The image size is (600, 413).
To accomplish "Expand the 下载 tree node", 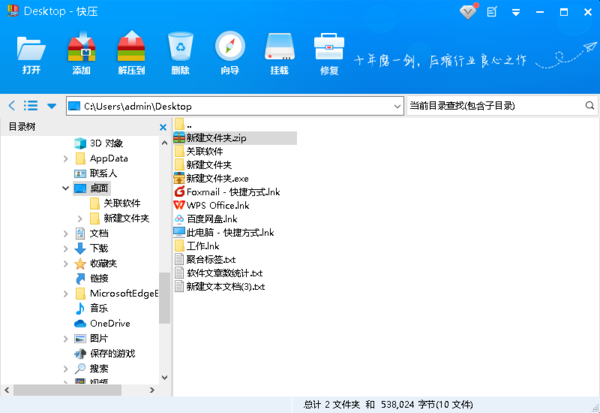I will click(x=65, y=248).
